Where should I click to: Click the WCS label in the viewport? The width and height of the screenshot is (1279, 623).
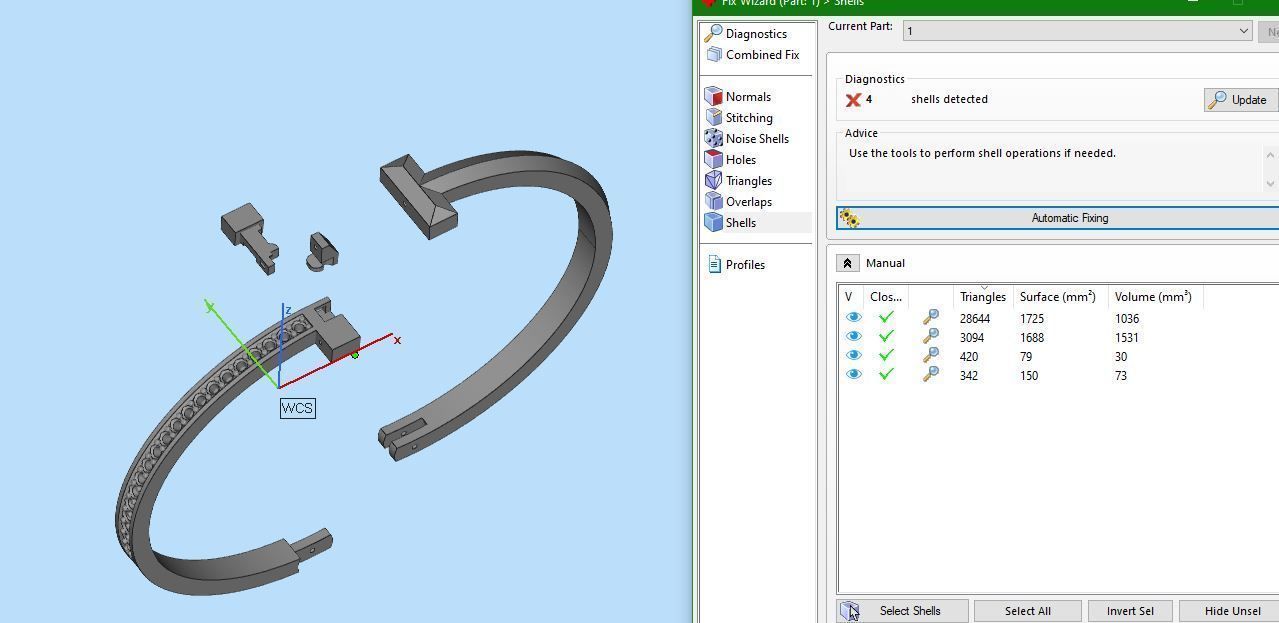[x=298, y=408]
